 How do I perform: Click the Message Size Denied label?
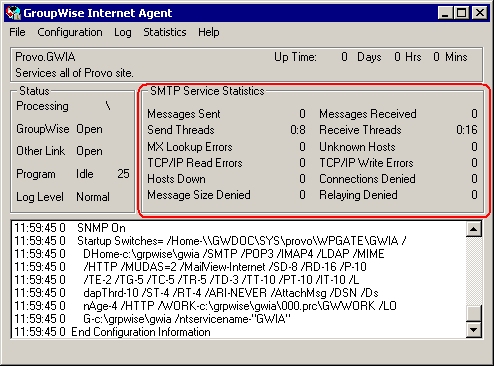pos(199,195)
